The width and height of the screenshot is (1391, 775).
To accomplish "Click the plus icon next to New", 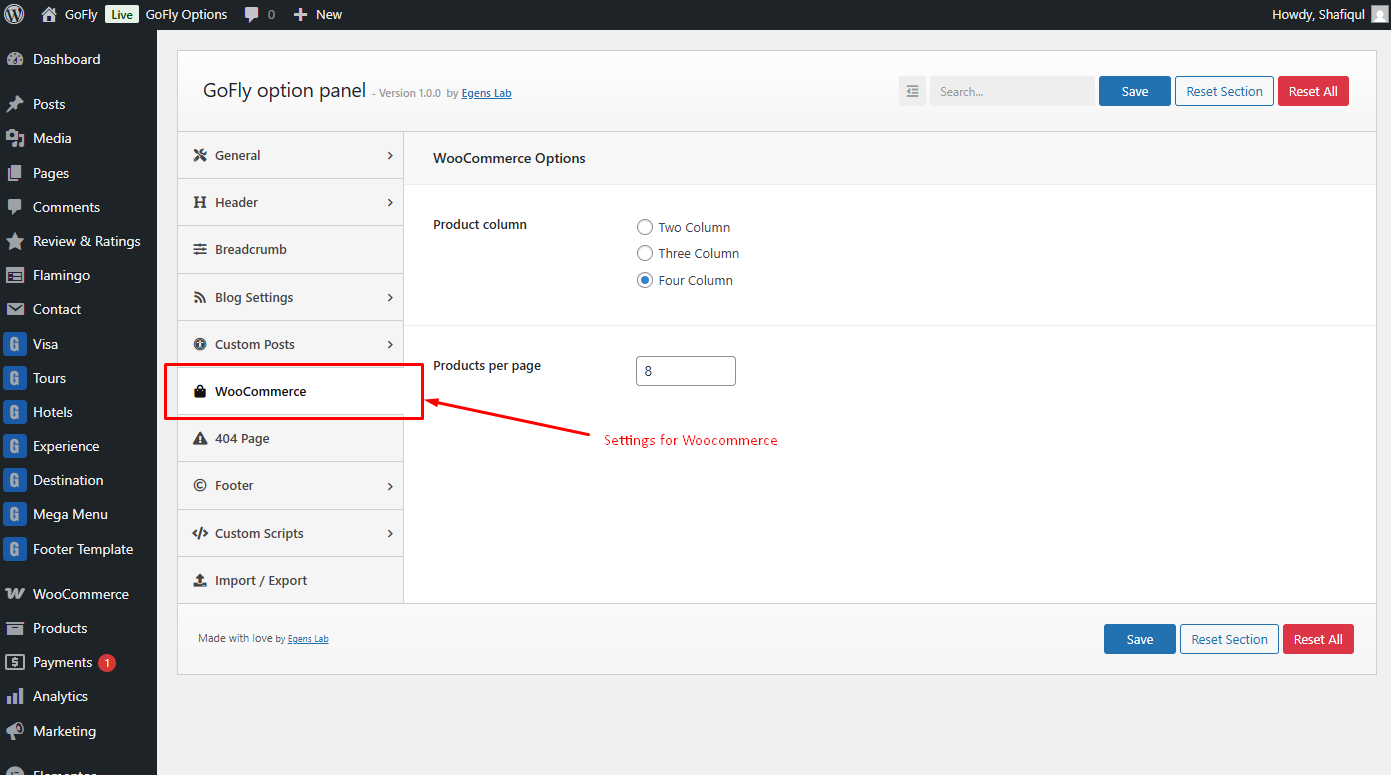I will pos(300,15).
